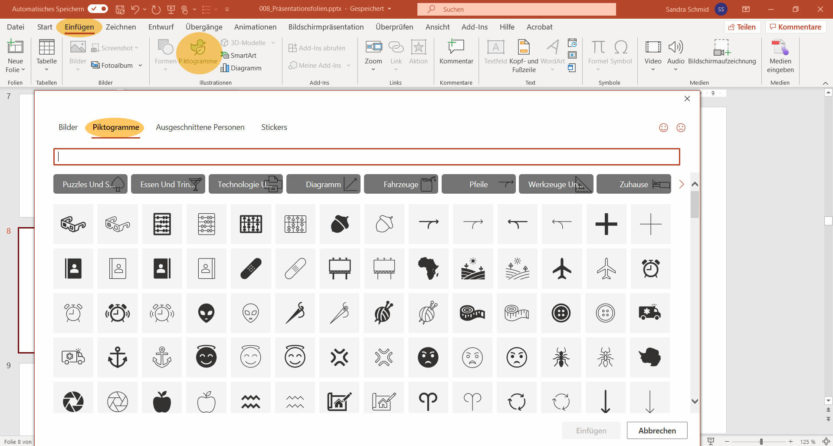Image resolution: width=833 pixels, height=446 pixels.
Task: Select the filled airplane pictogram
Action: [562, 269]
